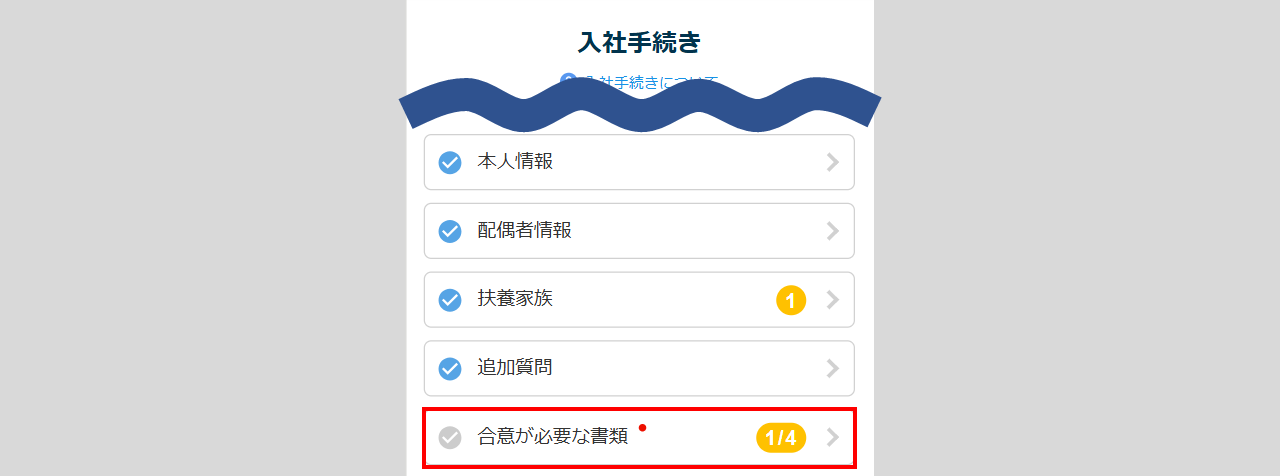Viewport: 1280px width, 476px height.
Task: Click the yellow 1/4 badge on 合意が必要な書類
Action: click(781, 437)
